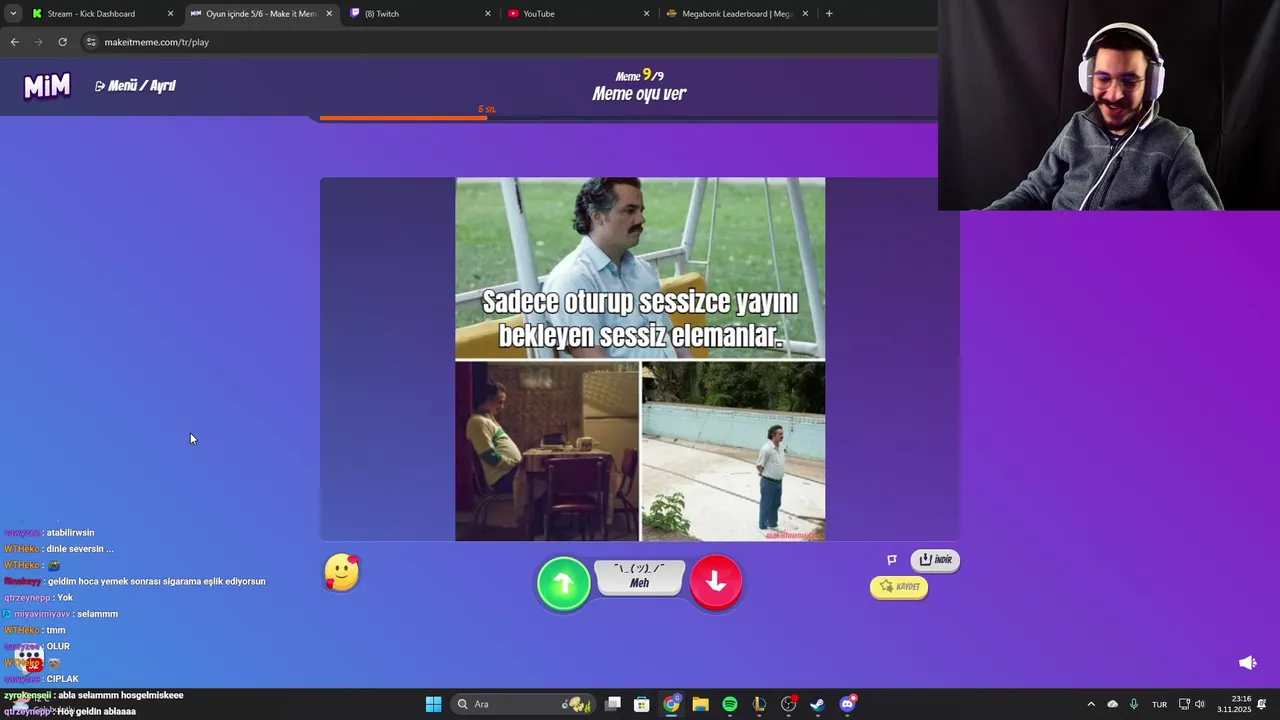This screenshot has height=720, width=1280.
Task: Open the Windows Start menu
Action: point(433,704)
